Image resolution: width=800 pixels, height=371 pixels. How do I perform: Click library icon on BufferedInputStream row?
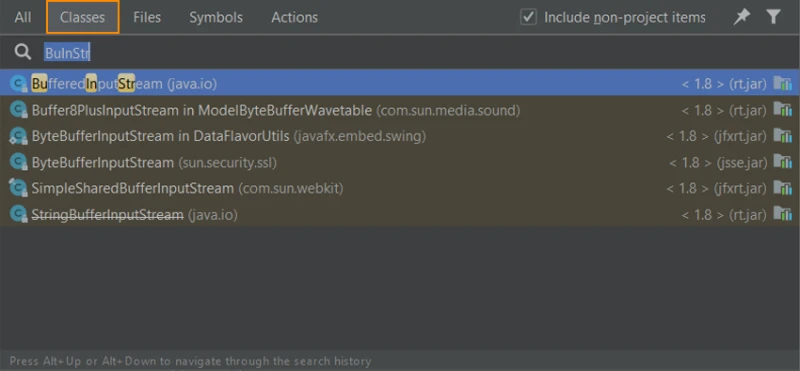tap(782, 83)
